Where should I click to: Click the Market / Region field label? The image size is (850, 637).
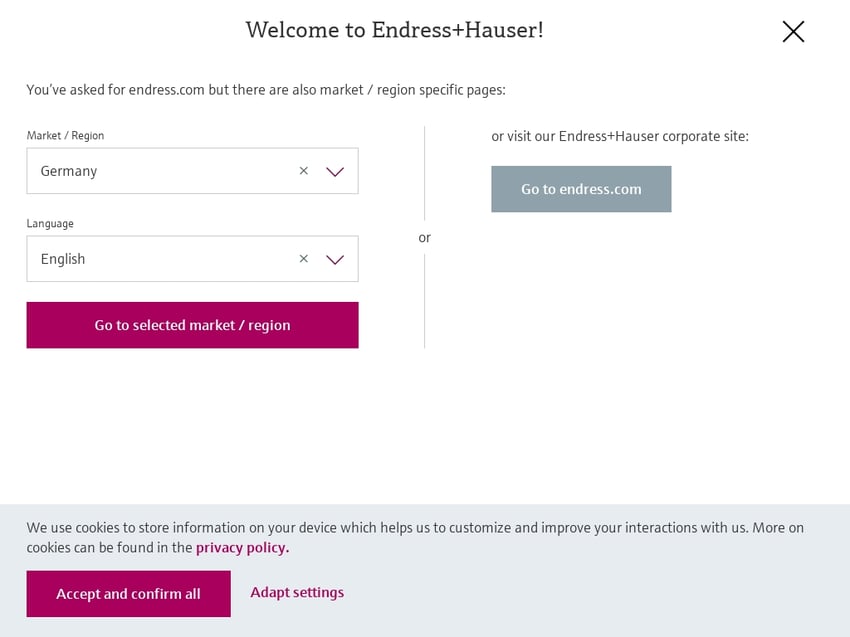(x=65, y=136)
